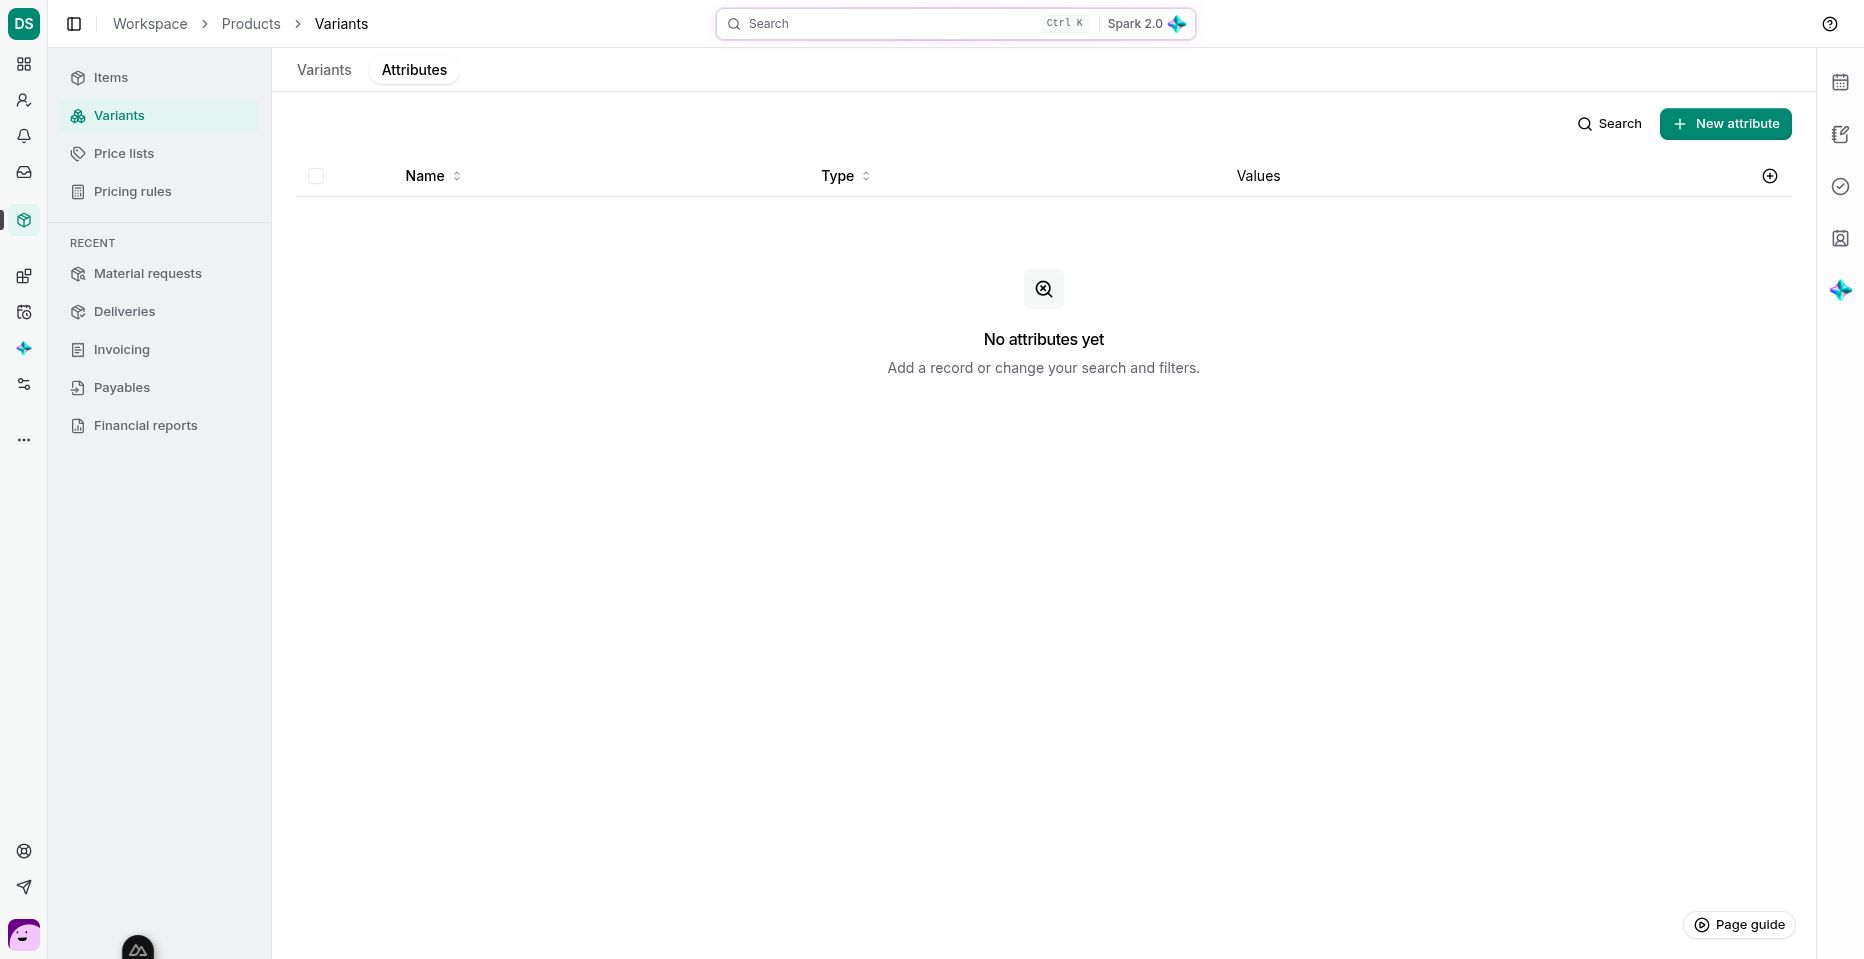Open the contacts icon in right rail
Image resolution: width=1864 pixels, height=959 pixels.
pos(1840,238)
